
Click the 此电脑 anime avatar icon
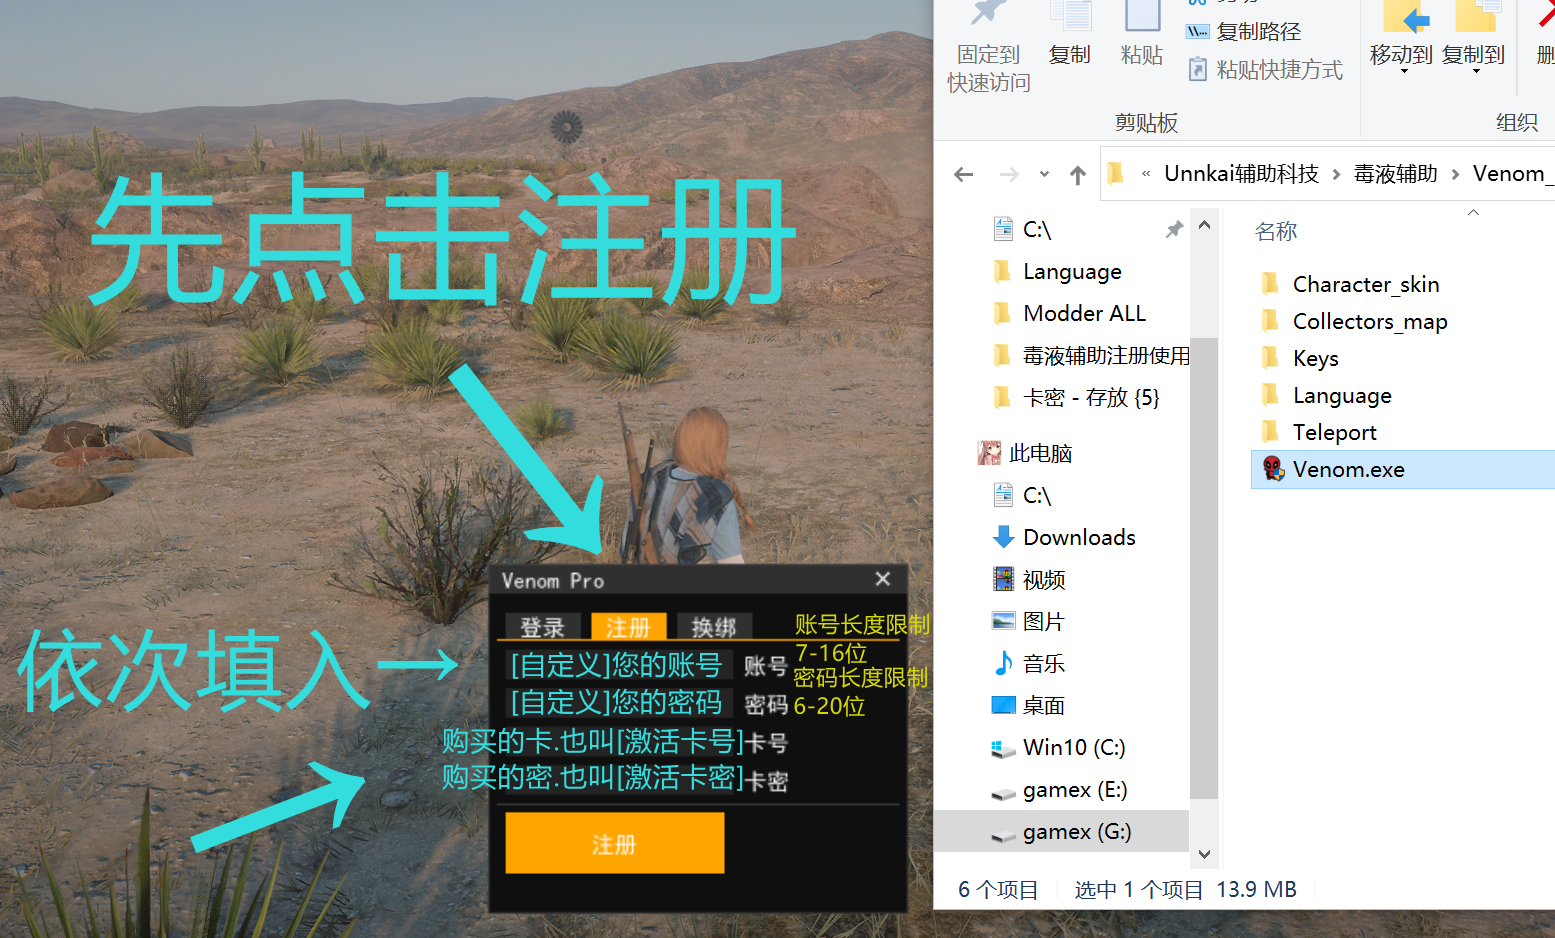pyautogui.click(x=989, y=453)
